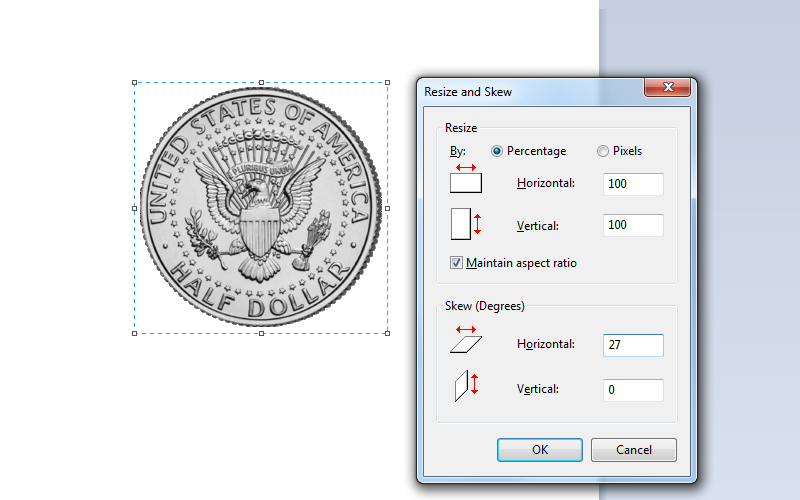Click the vertical resize icon
This screenshot has width=800, height=500.
(464, 223)
